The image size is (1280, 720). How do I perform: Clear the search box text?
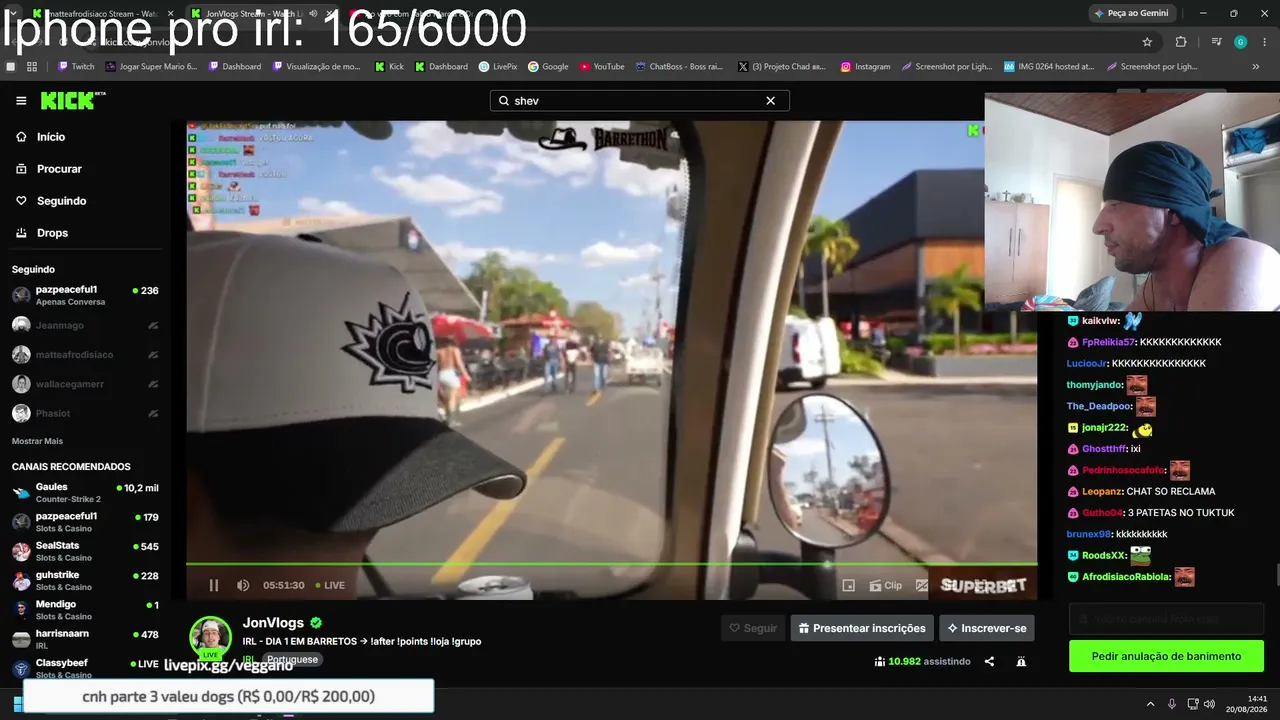770,101
